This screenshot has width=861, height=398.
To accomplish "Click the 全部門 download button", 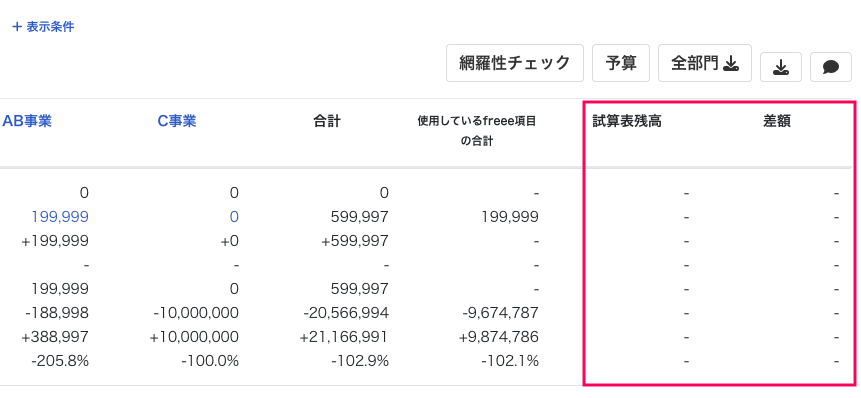I will pos(705,63).
